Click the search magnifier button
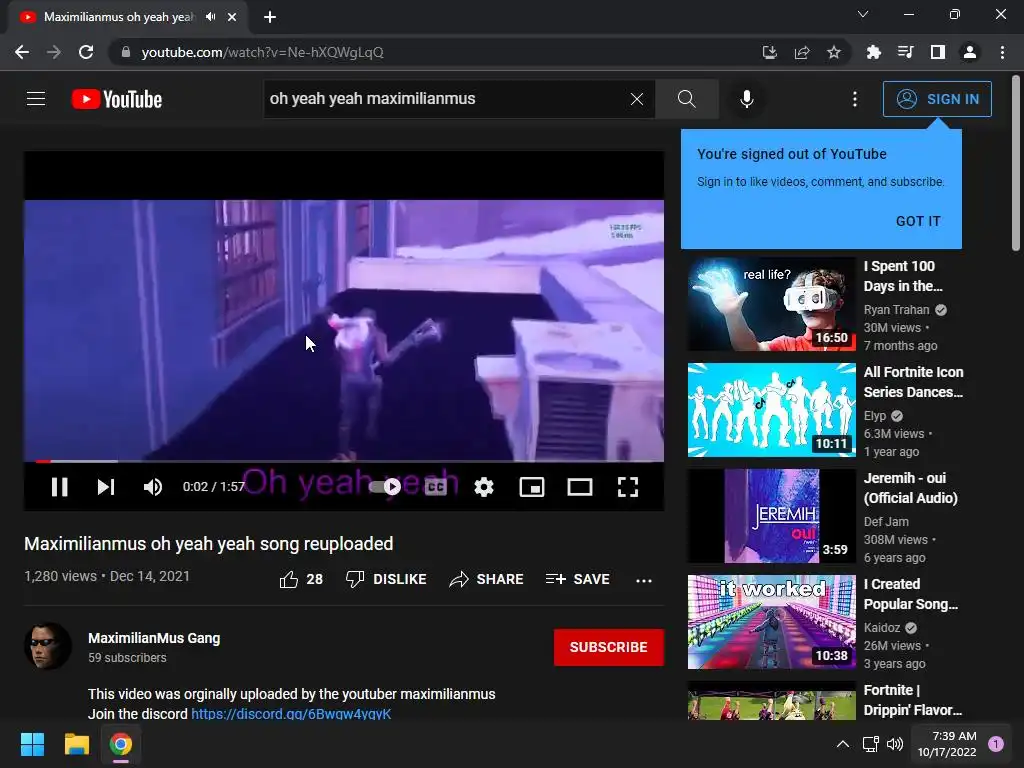The height and width of the screenshot is (768, 1024). point(686,99)
